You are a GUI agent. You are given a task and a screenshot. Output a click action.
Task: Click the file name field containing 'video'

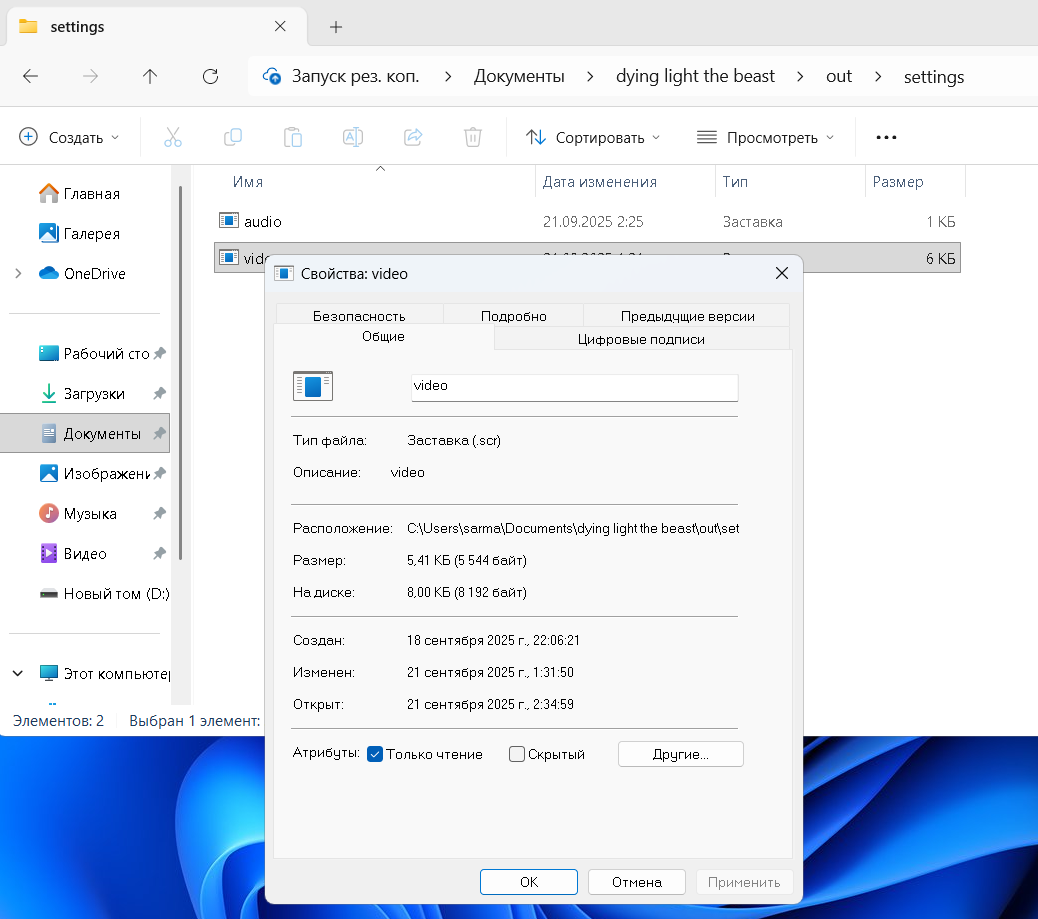pyautogui.click(x=574, y=386)
